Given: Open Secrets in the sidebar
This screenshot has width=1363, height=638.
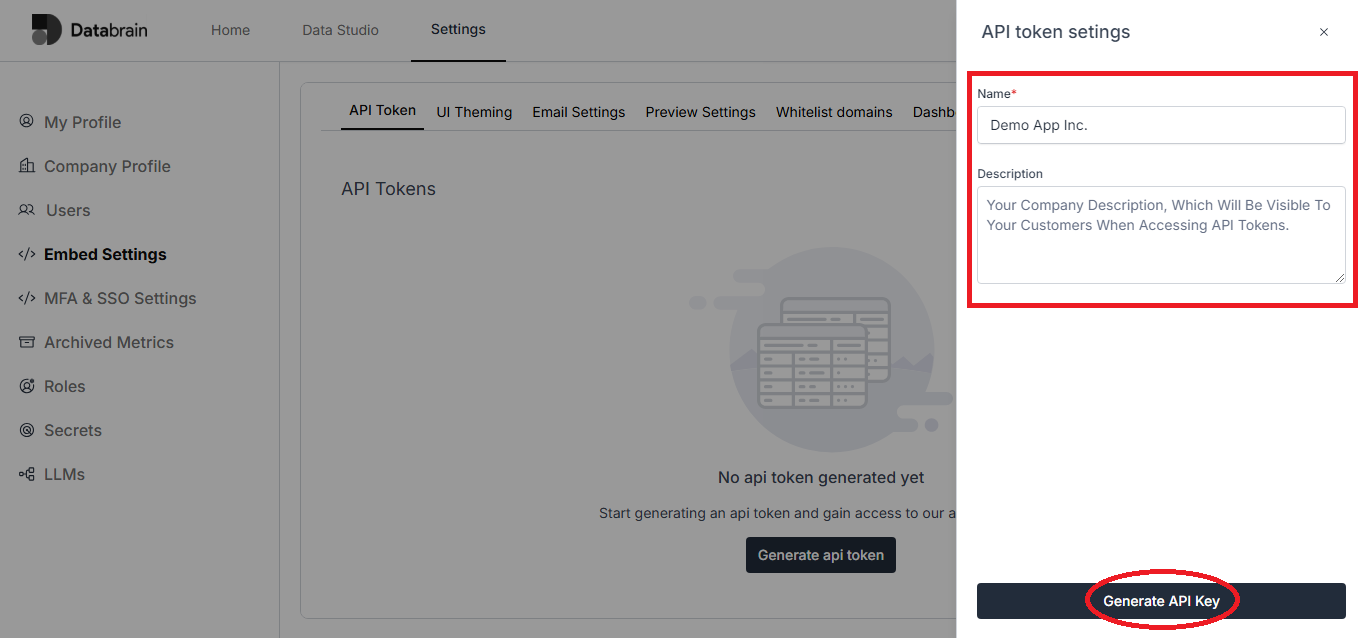Looking at the screenshot, I should [x=73, y=430].
